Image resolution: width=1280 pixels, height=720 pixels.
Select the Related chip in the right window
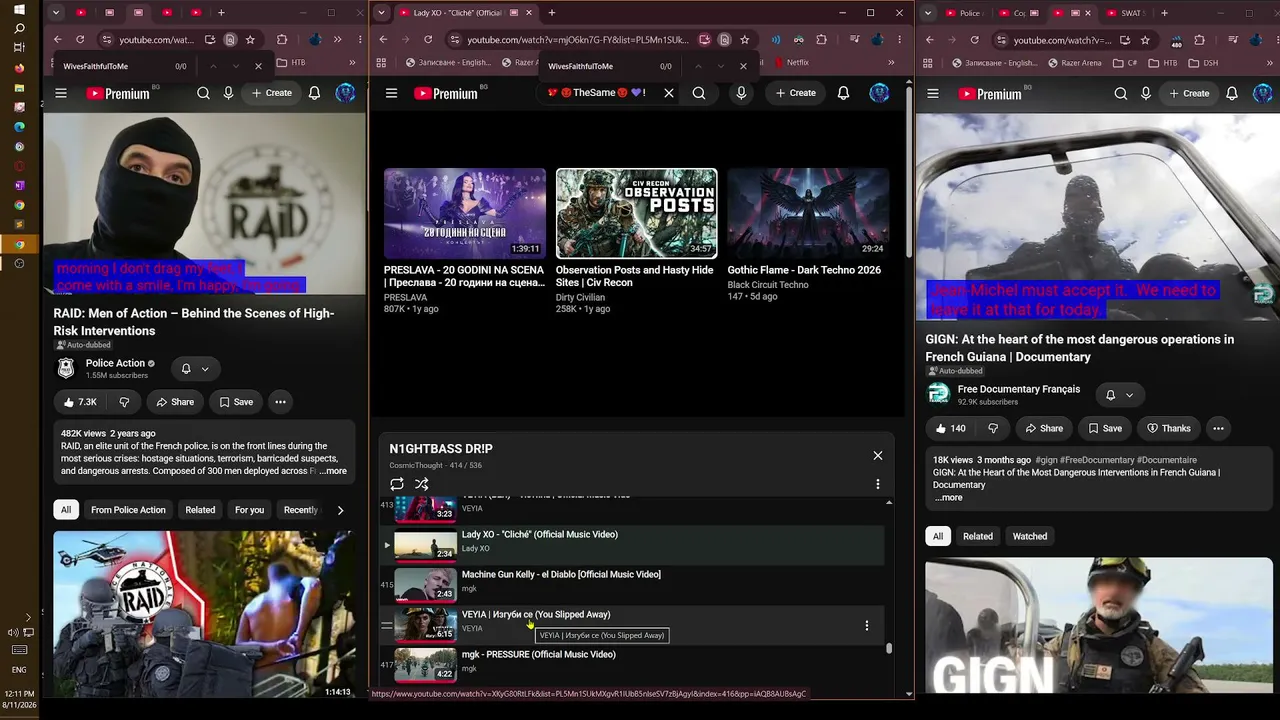[x=978, y=536]
